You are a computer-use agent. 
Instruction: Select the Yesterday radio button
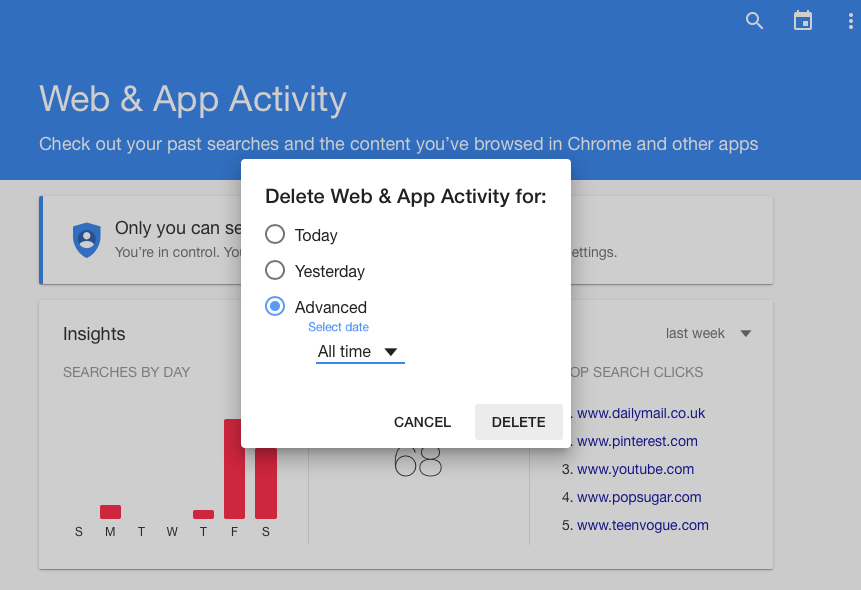275,271
